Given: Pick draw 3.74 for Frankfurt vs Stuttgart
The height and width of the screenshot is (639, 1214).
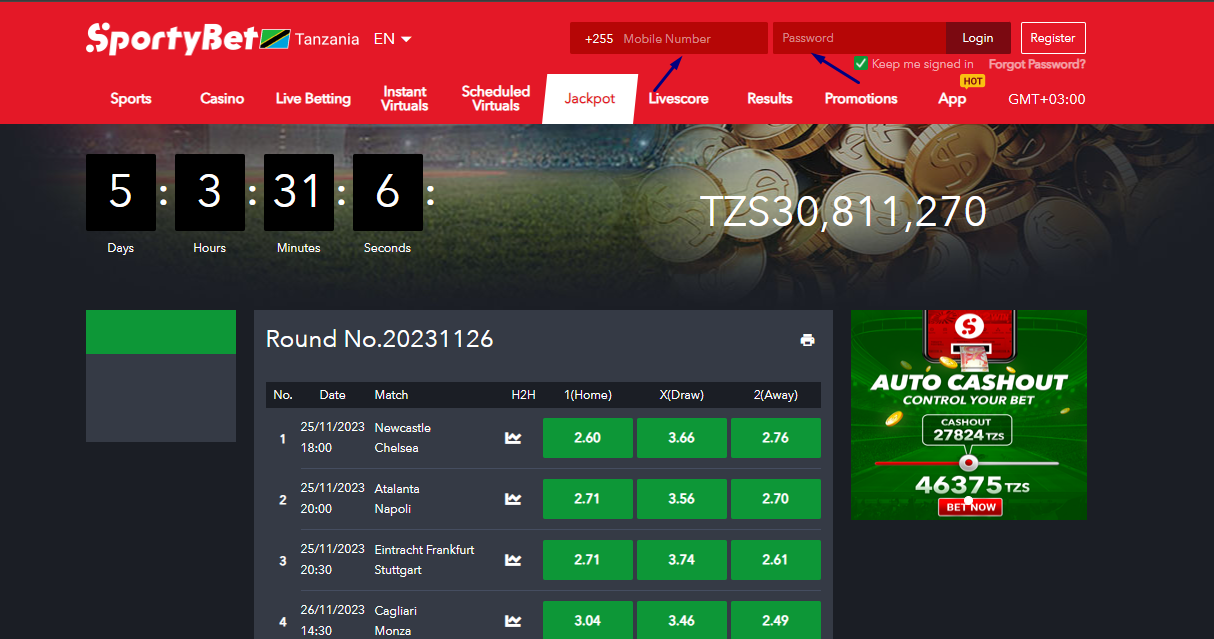Looking at the screenshot, I should pos(682,560).
